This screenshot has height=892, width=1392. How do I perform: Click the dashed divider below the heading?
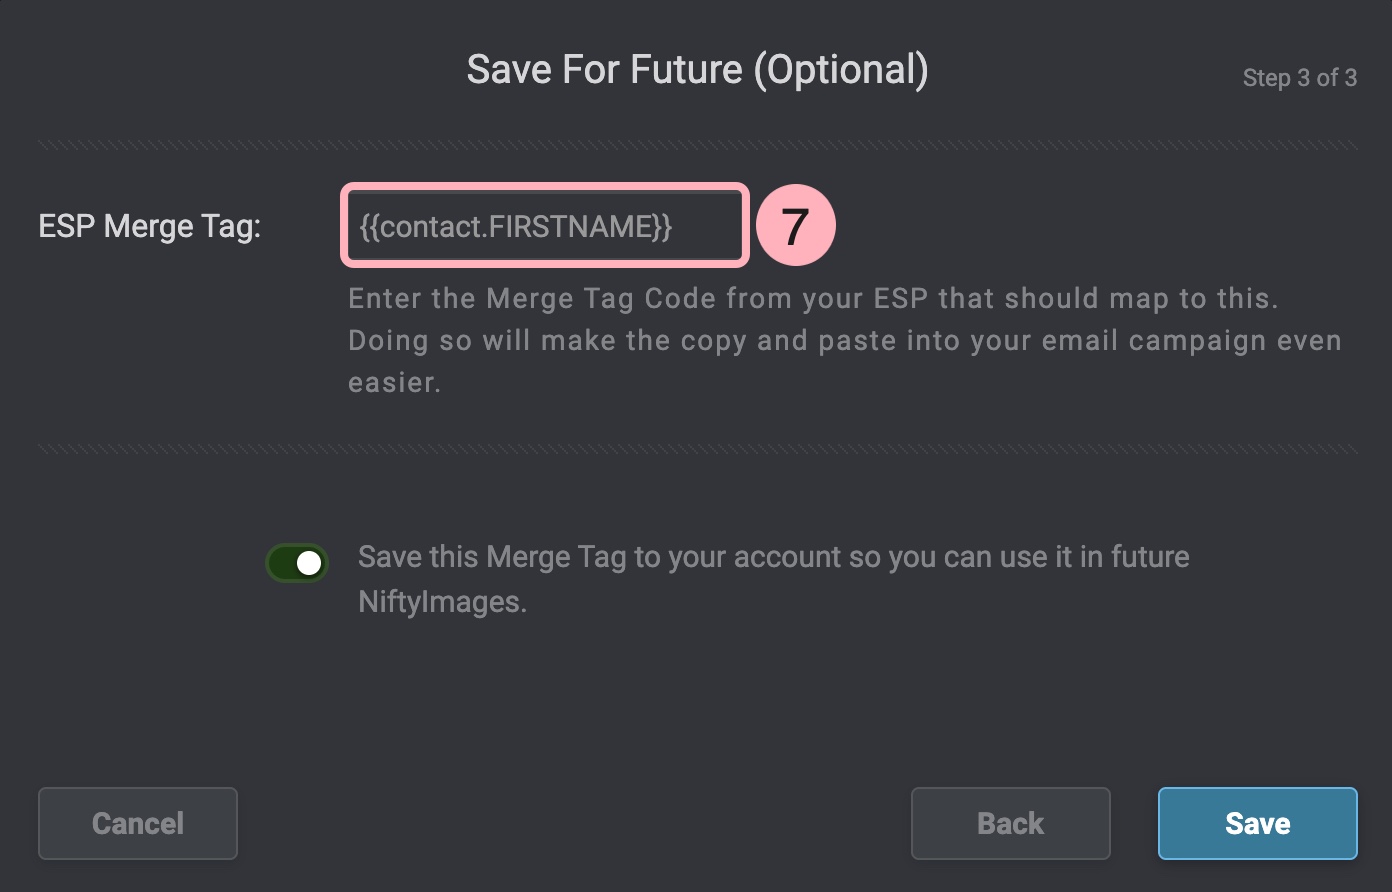697,145
